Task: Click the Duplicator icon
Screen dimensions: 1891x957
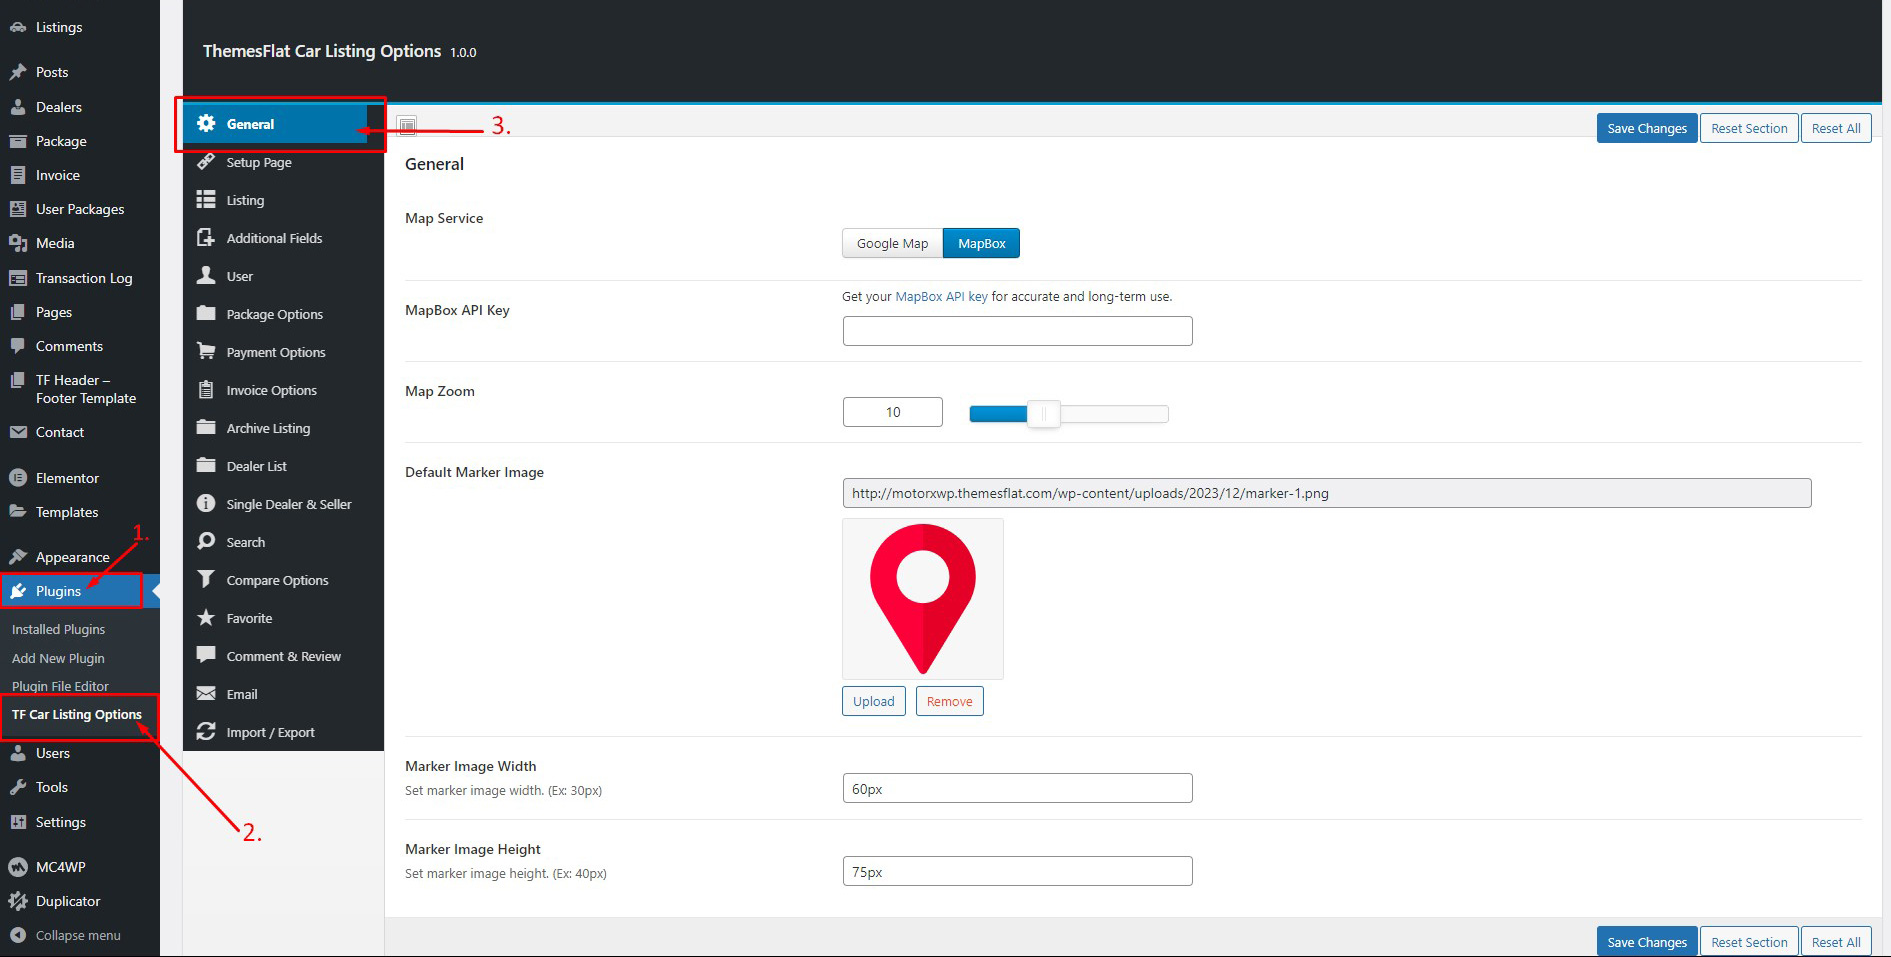Action: tap(18, 901)
